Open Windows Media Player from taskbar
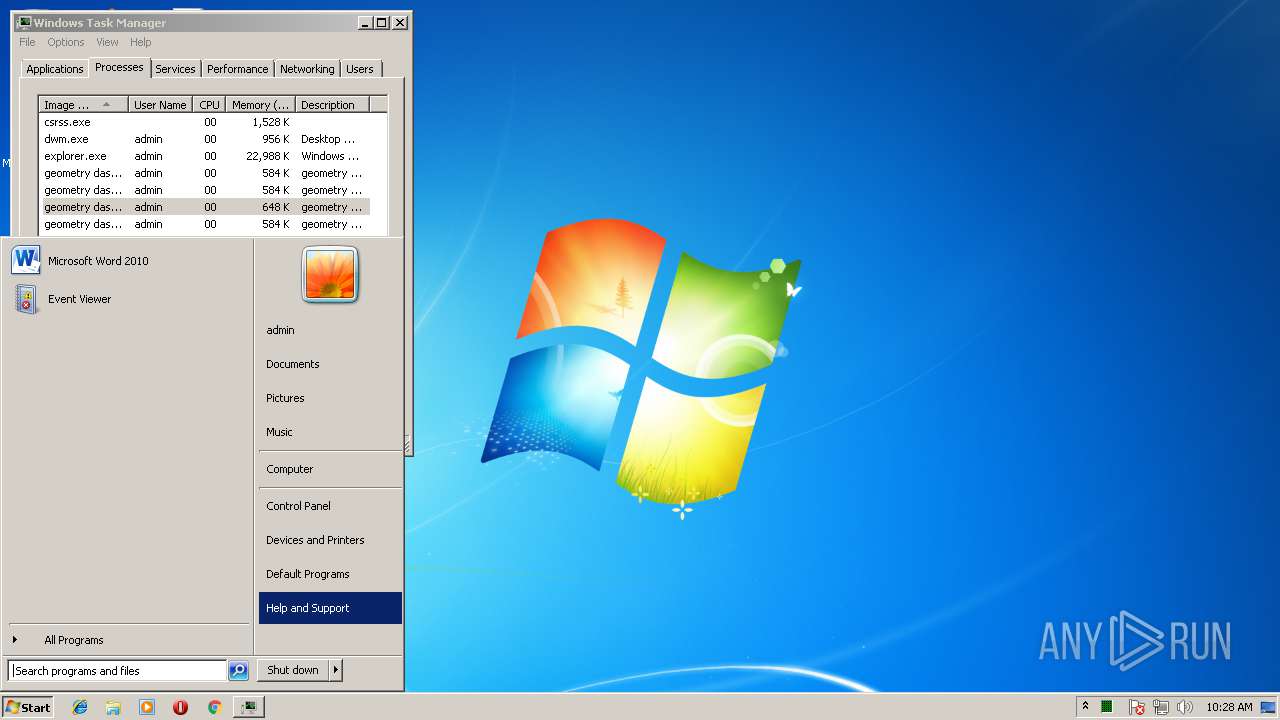 point(147,707)
